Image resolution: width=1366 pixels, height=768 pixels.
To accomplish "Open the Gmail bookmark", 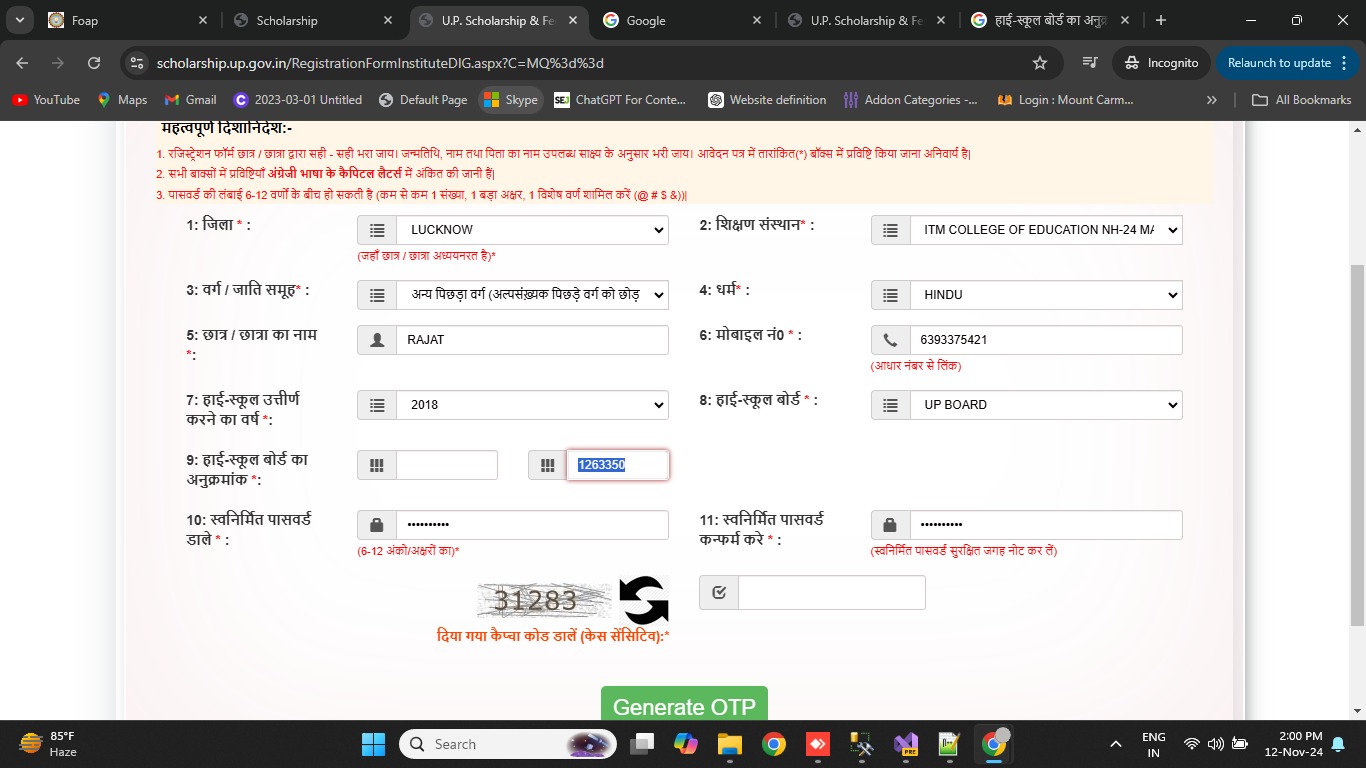I will click(190, 100).
